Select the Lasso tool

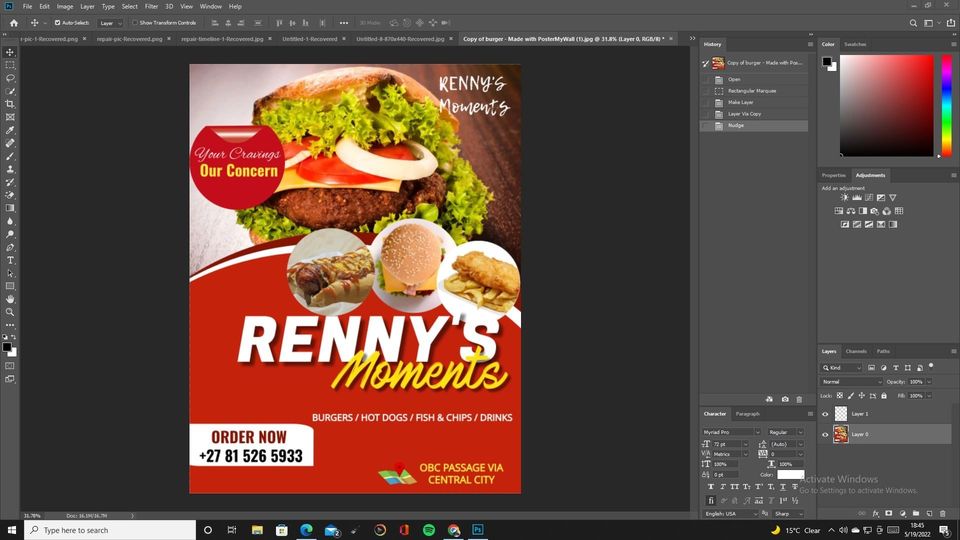[10, 78]
